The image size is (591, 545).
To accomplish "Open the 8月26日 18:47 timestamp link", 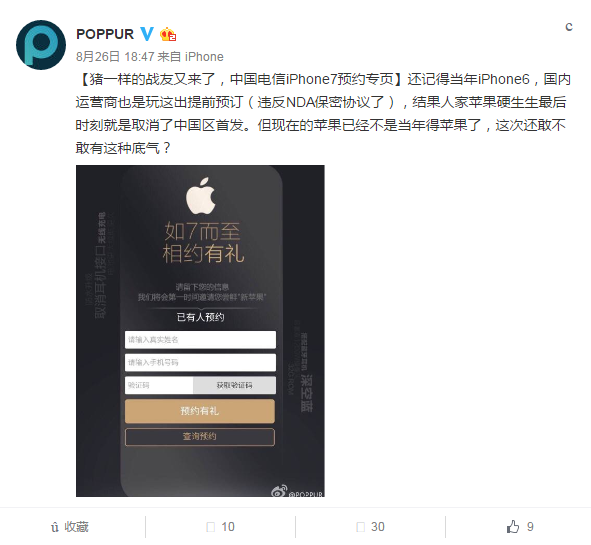I will click(x=115, y=57).
